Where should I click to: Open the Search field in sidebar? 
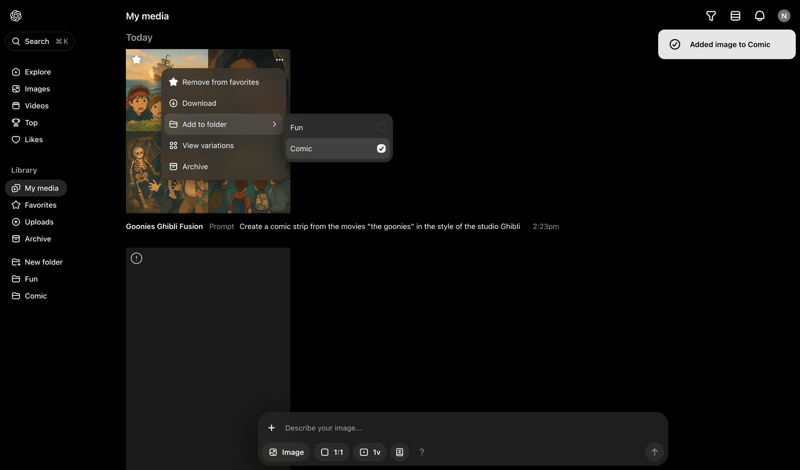click(40, 41)
